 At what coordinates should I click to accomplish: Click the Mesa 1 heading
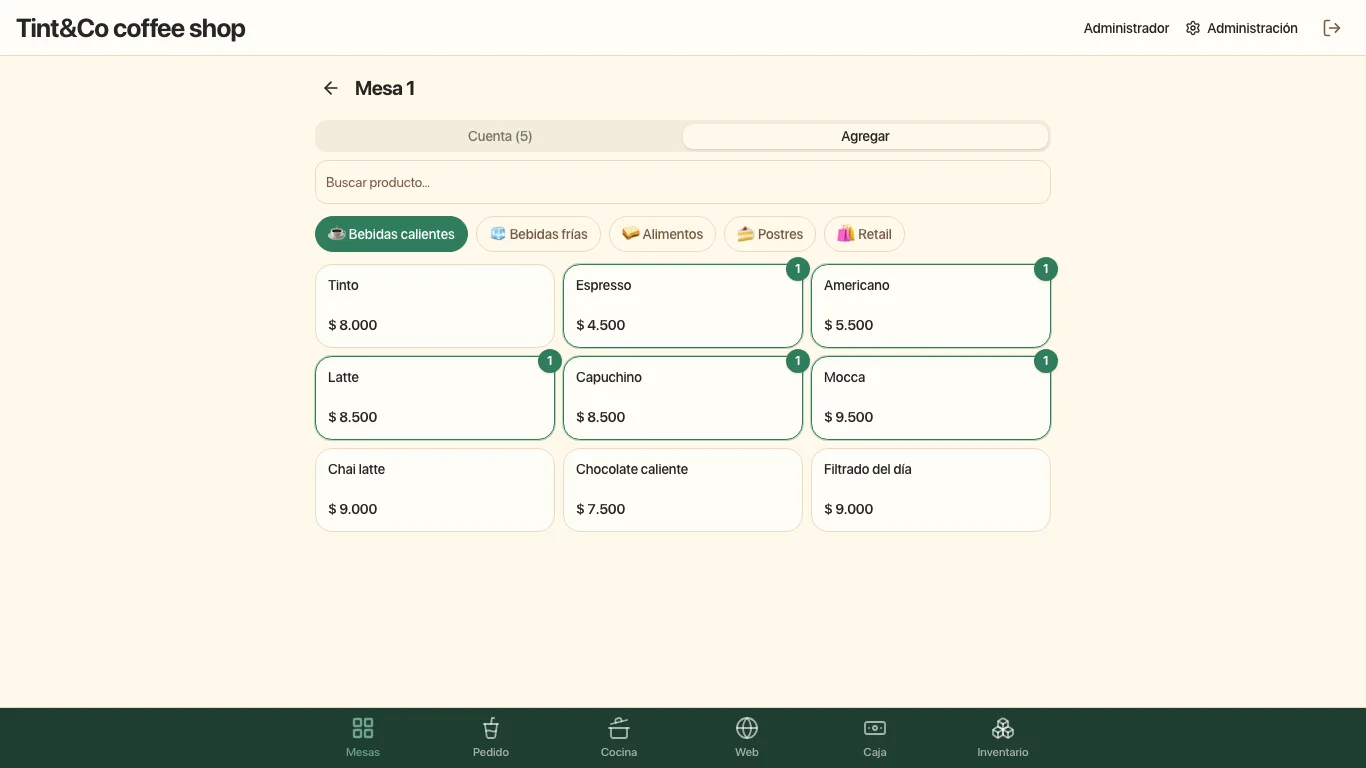pos(385,88)
